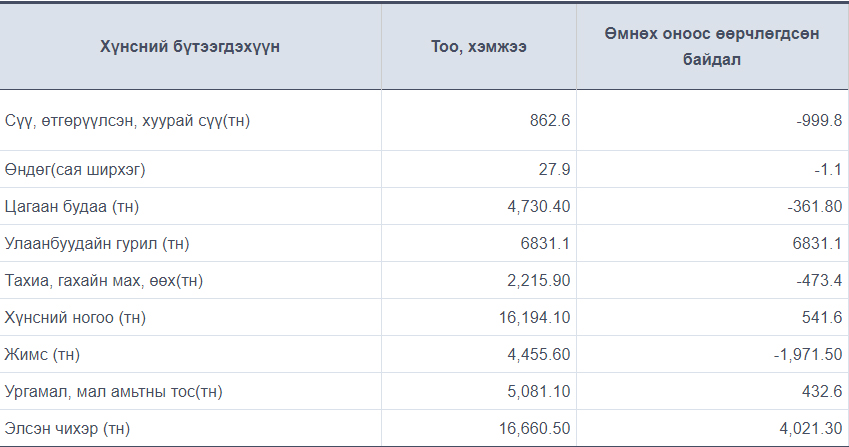Click the 862.6 quantity cell

pos(550,120)
